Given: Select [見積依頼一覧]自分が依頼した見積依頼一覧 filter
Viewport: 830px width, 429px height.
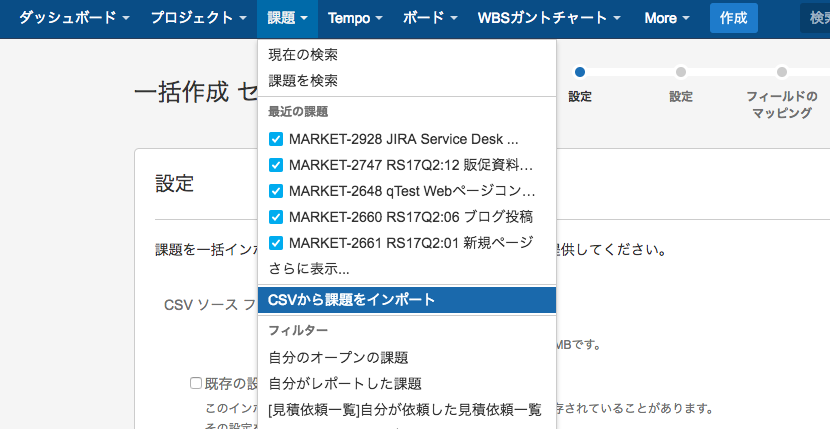Looking at the screenshot, I should [x=407, y=409].
